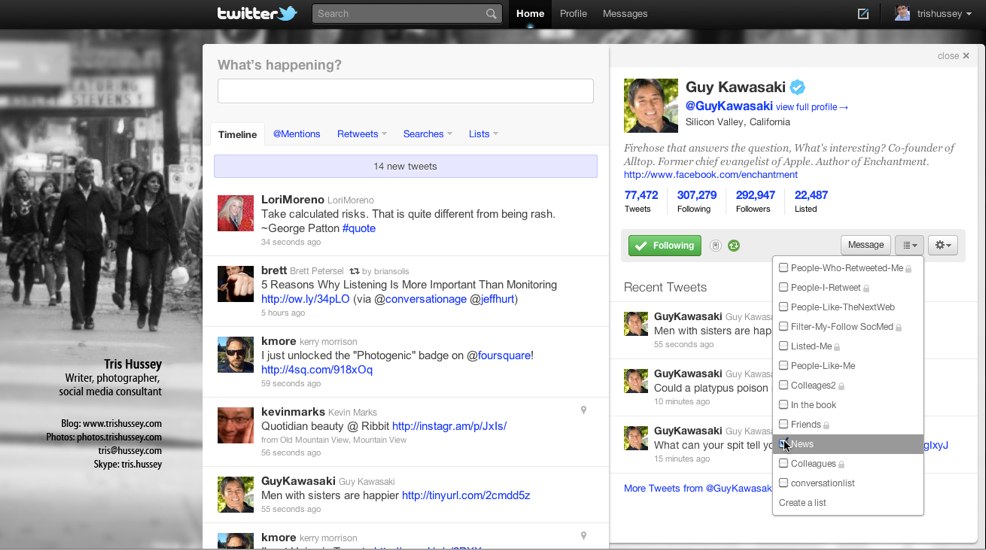Switch to the Timeline tab
This screenshot has width=986, height=550.
click(x=237, y=135)
